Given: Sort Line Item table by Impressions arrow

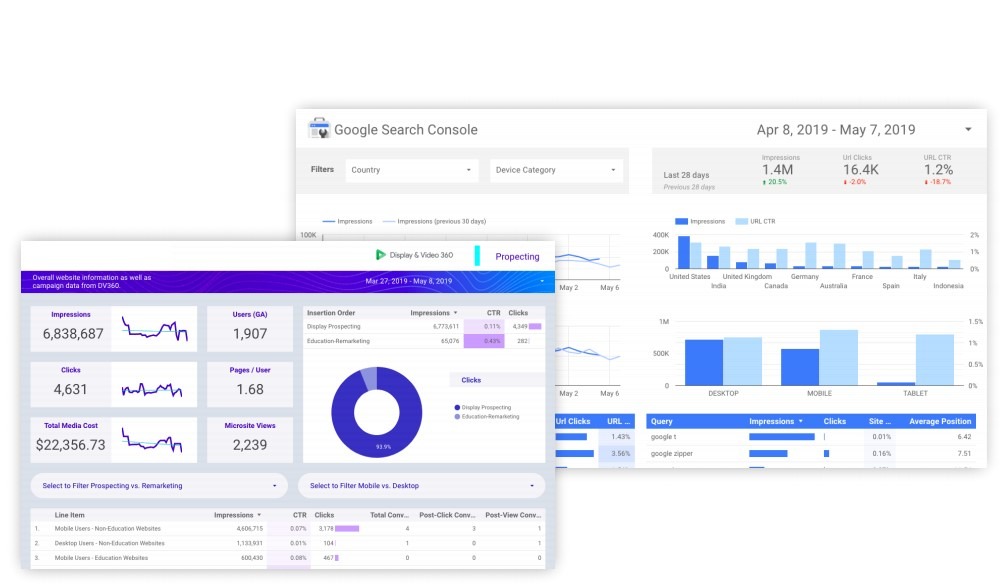Looking at the screenshot, I should pos(259,515).
